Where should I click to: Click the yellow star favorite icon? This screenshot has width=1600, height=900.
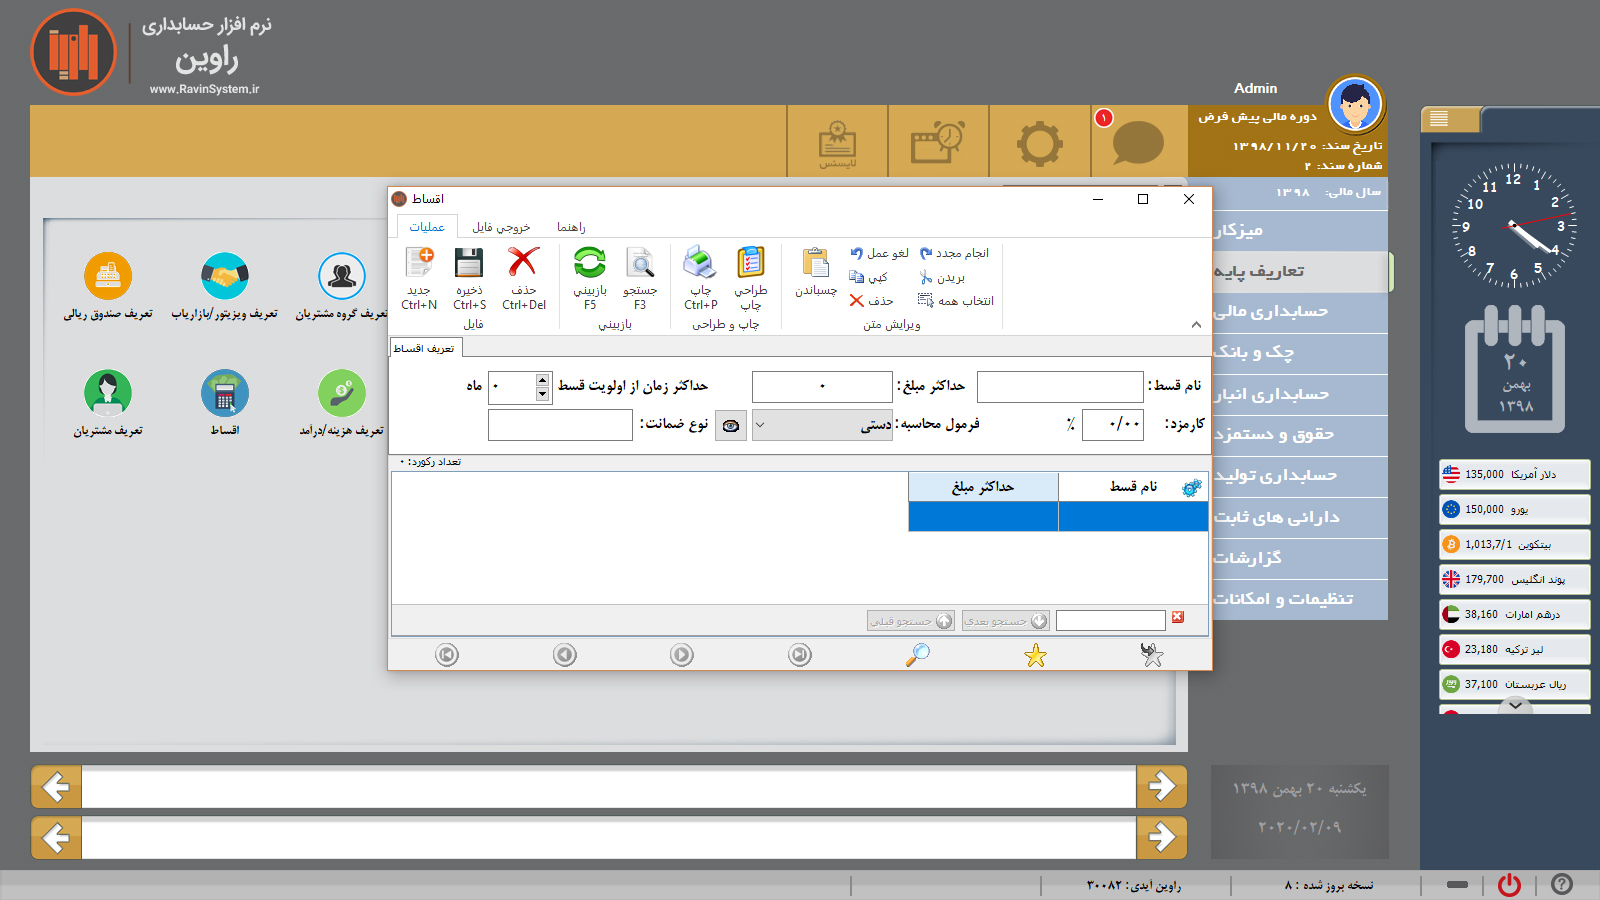1035,655
